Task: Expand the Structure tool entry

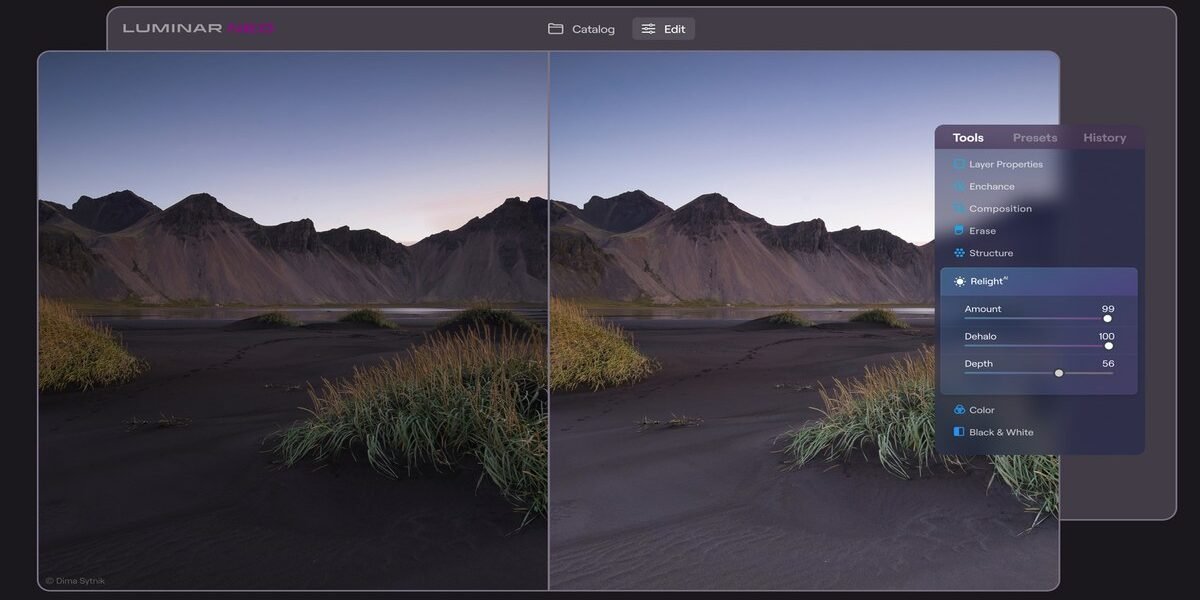Action: (x=1039, y=253)
